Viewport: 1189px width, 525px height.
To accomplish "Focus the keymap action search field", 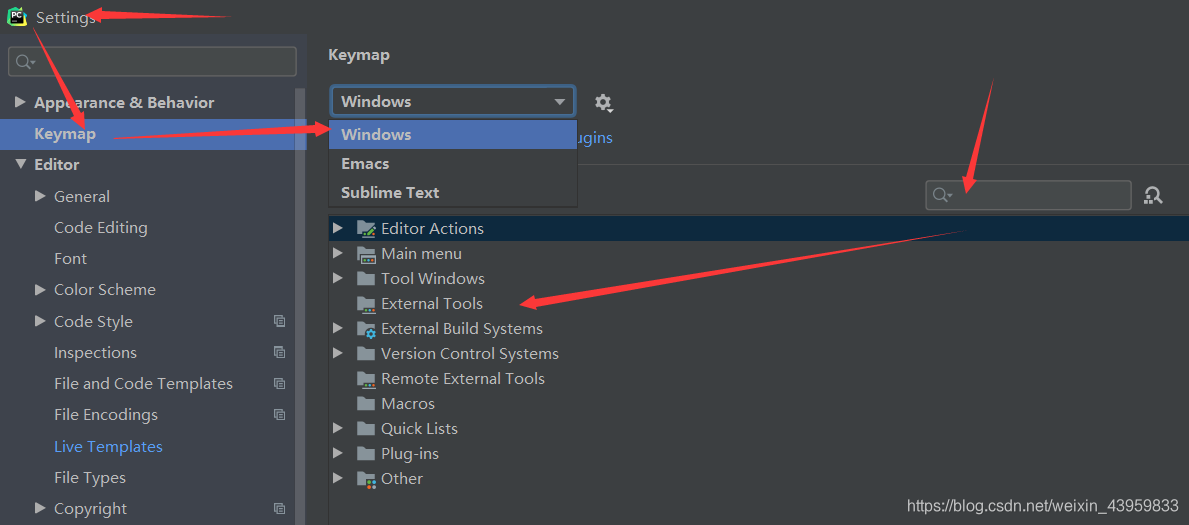I will point(1028,196).
